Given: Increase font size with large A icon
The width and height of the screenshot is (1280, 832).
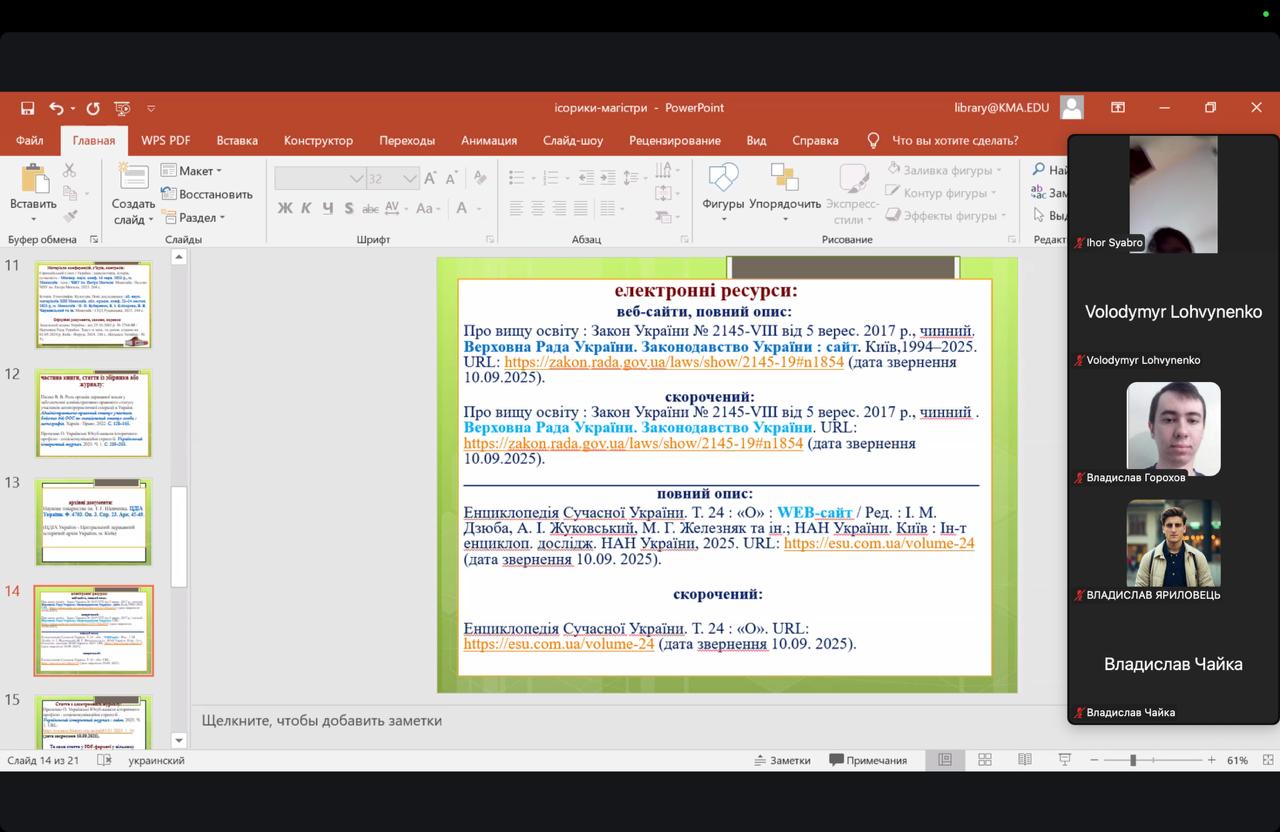Looking at the screenshot, I should click(430, 178).
